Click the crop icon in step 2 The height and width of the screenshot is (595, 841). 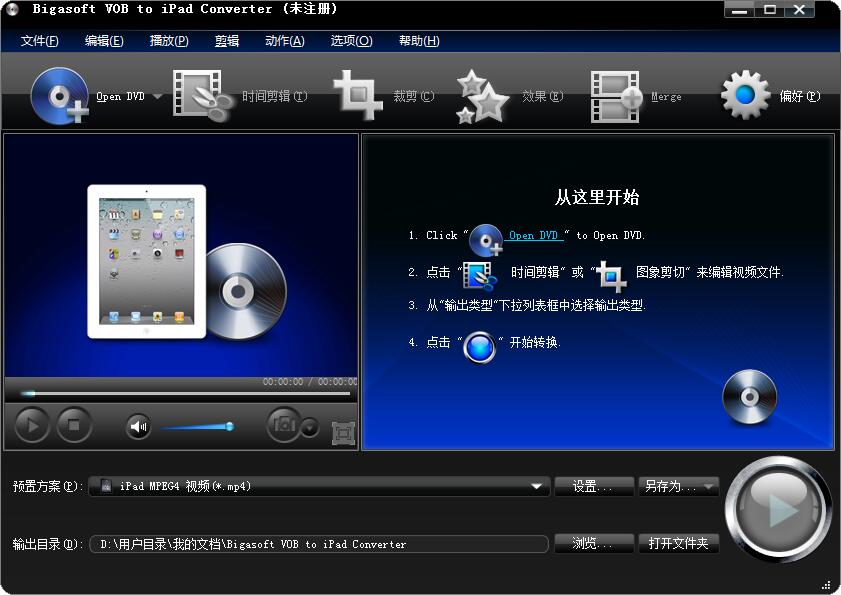pyautogui.click(x=611, y=276)
